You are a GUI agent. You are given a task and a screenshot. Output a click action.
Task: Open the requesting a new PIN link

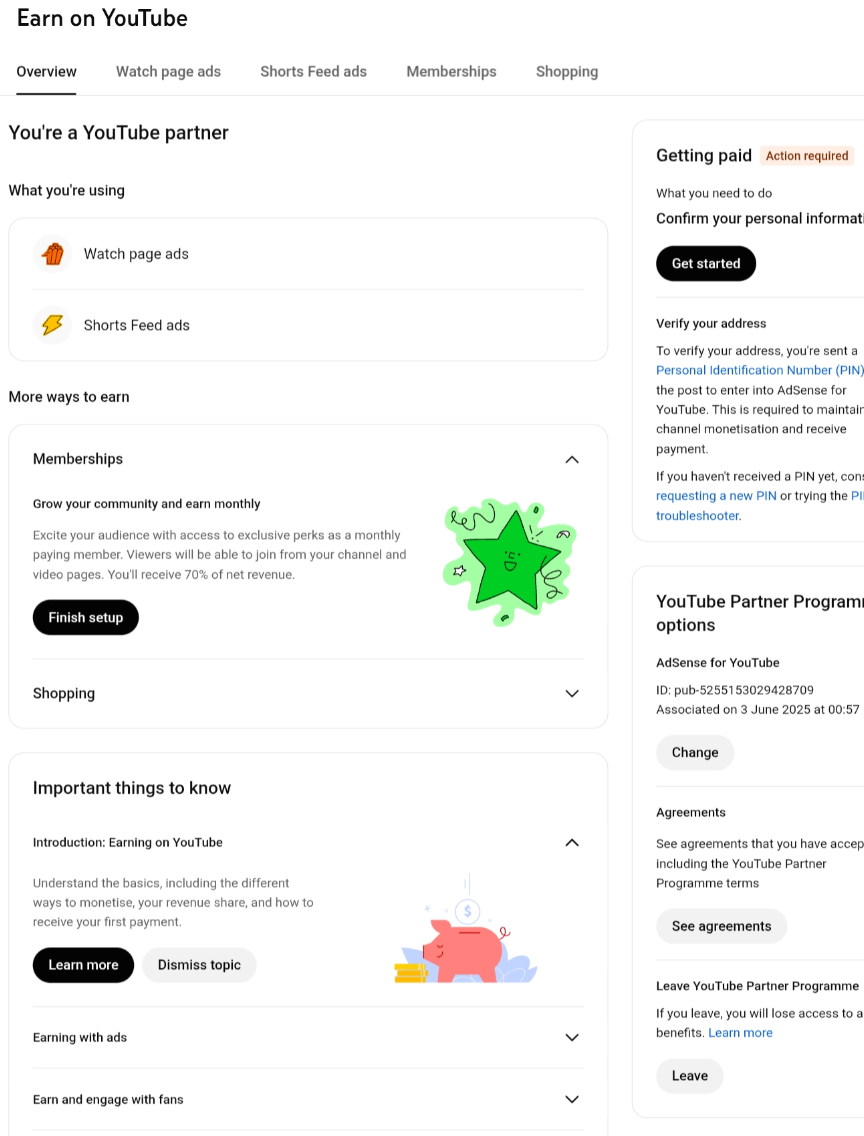pyautogui.click(x=716, y=496)
